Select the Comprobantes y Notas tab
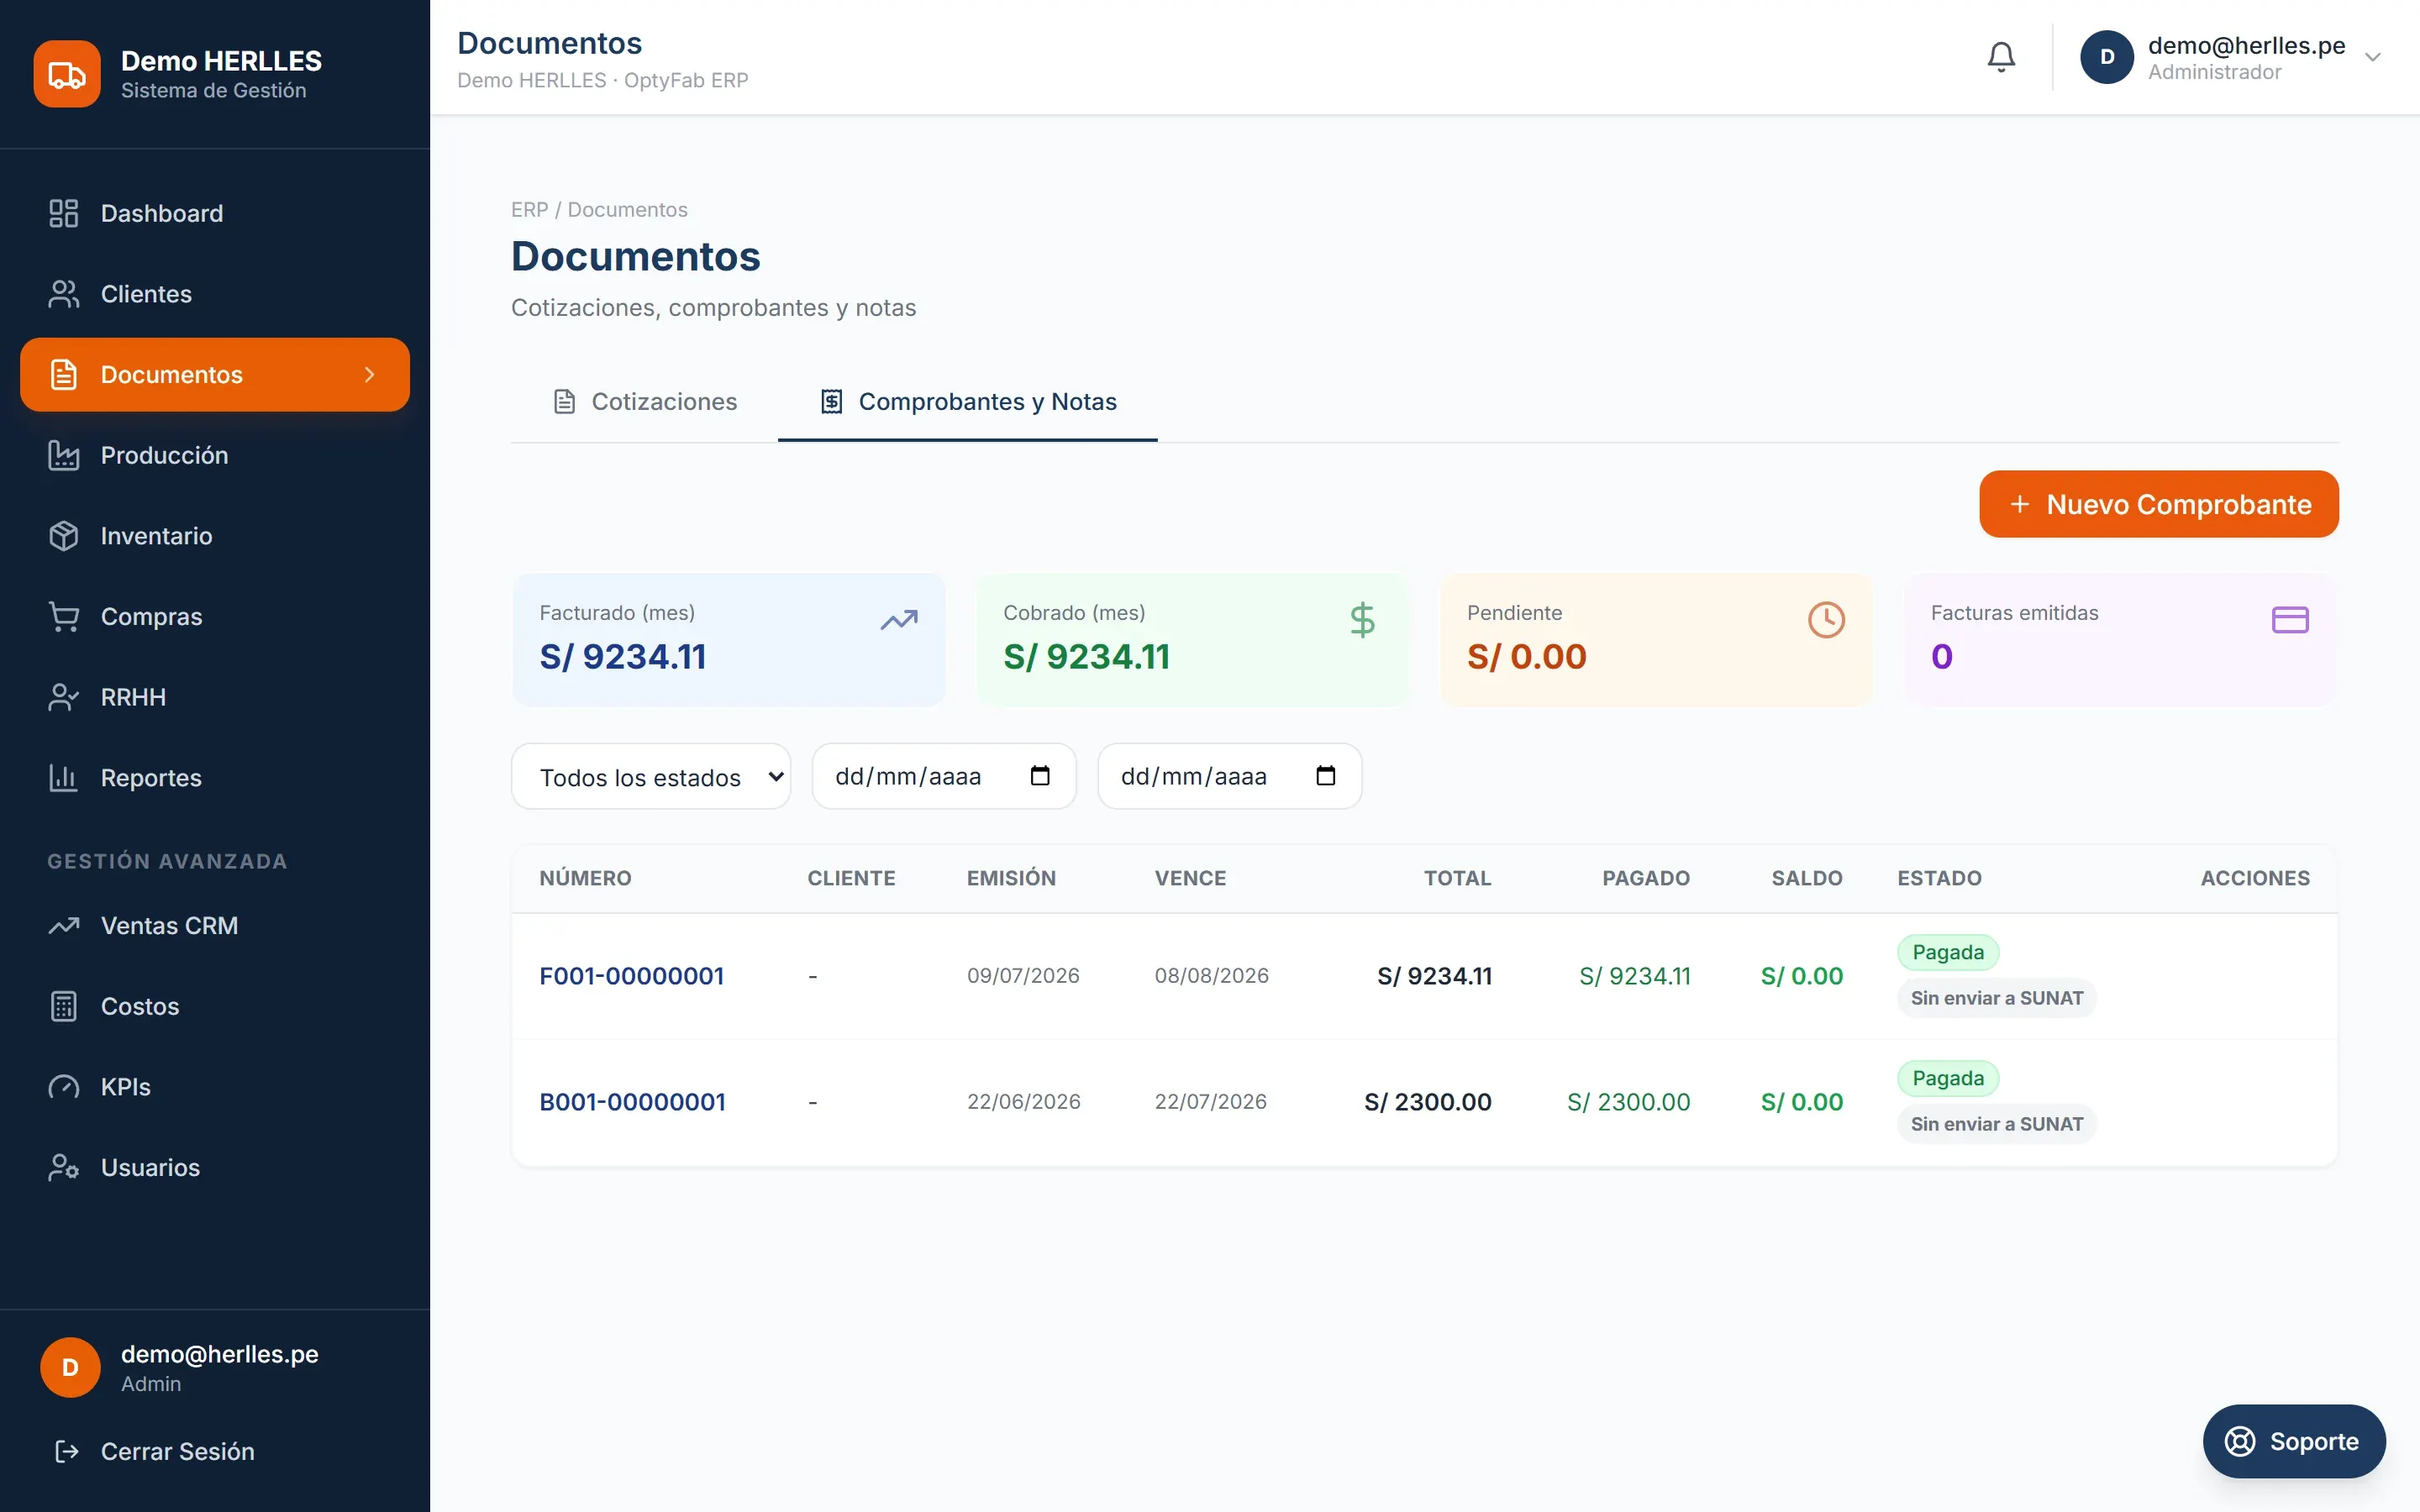2420x1512 pixels. [x=968, y=402]
